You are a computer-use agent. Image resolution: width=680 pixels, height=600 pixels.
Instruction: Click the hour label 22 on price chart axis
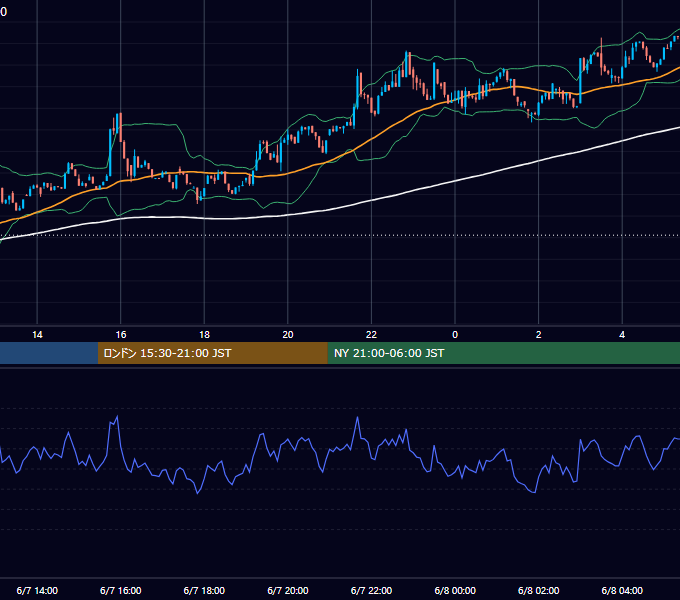coord(371,335)
